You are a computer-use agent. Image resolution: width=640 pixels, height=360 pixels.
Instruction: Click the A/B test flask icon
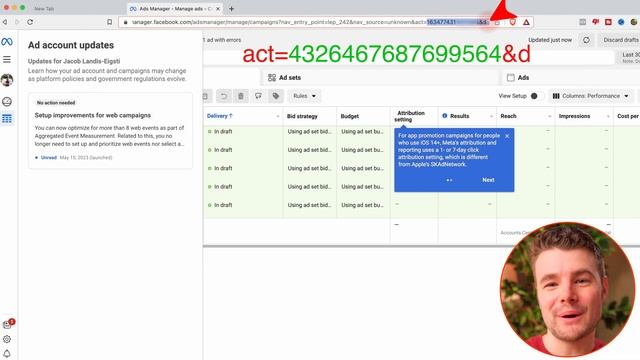(x=258, y=96)
